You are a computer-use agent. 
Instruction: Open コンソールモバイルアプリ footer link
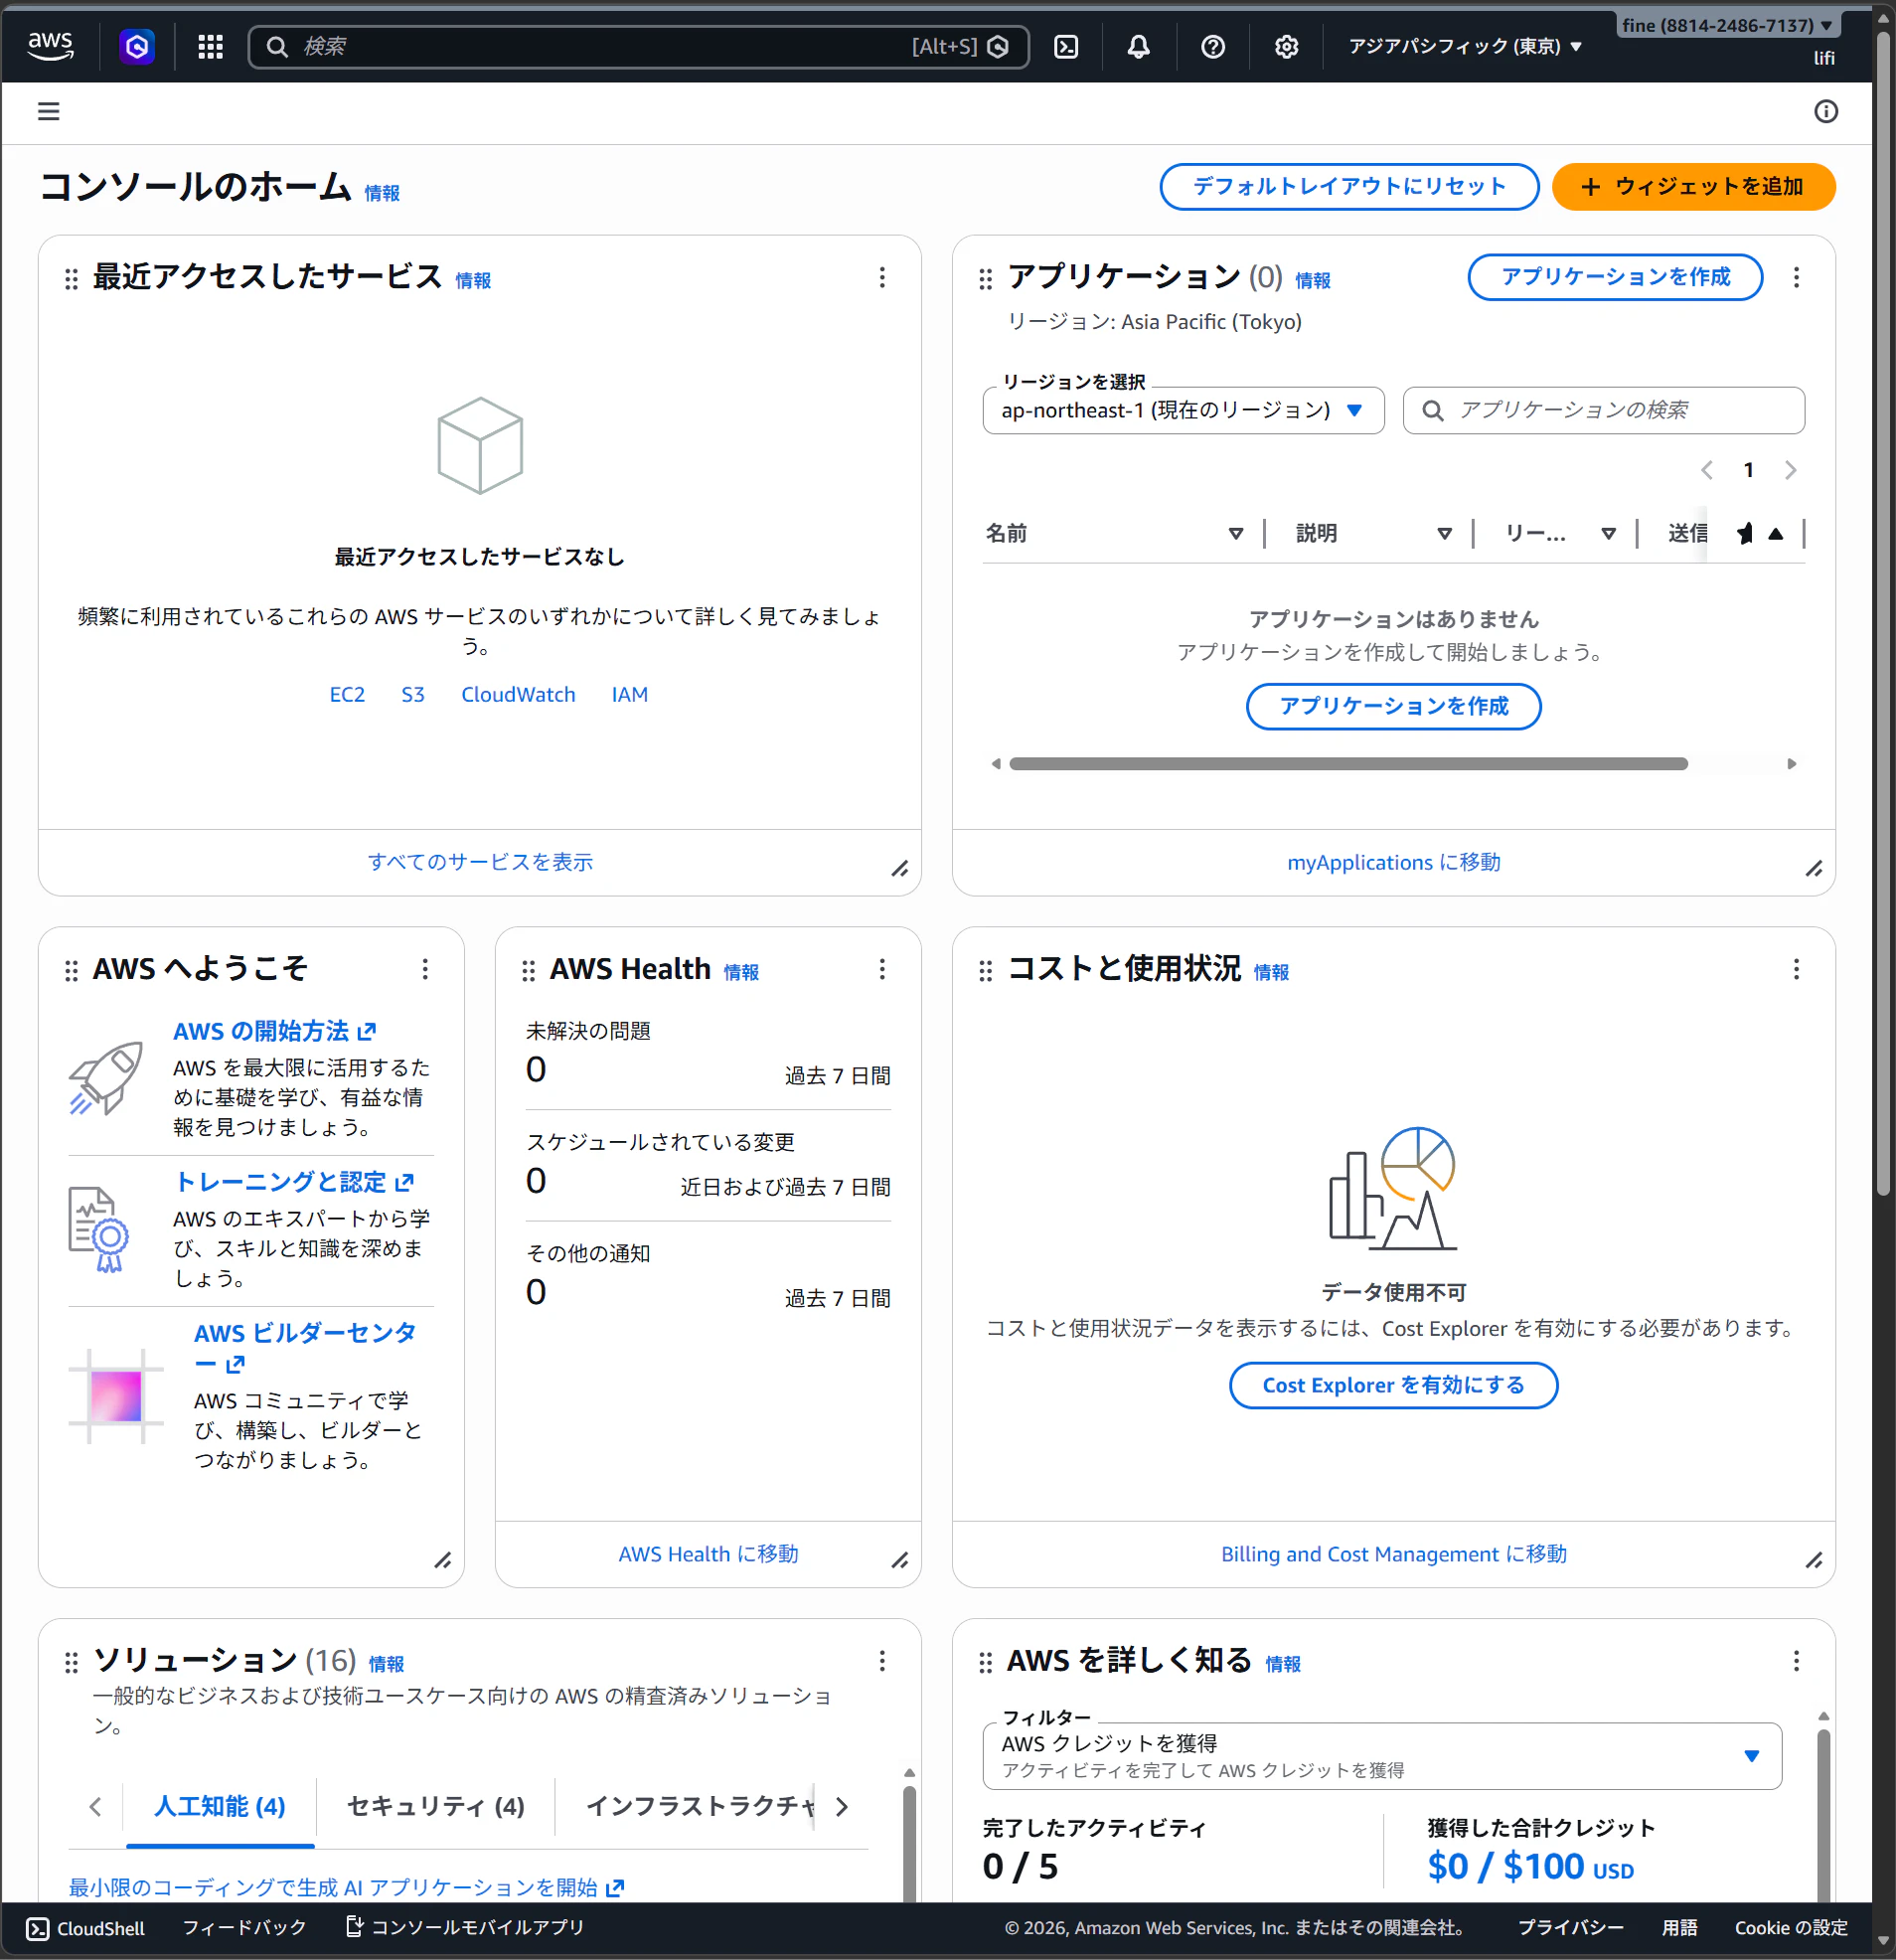click(x=465, y=1928)
